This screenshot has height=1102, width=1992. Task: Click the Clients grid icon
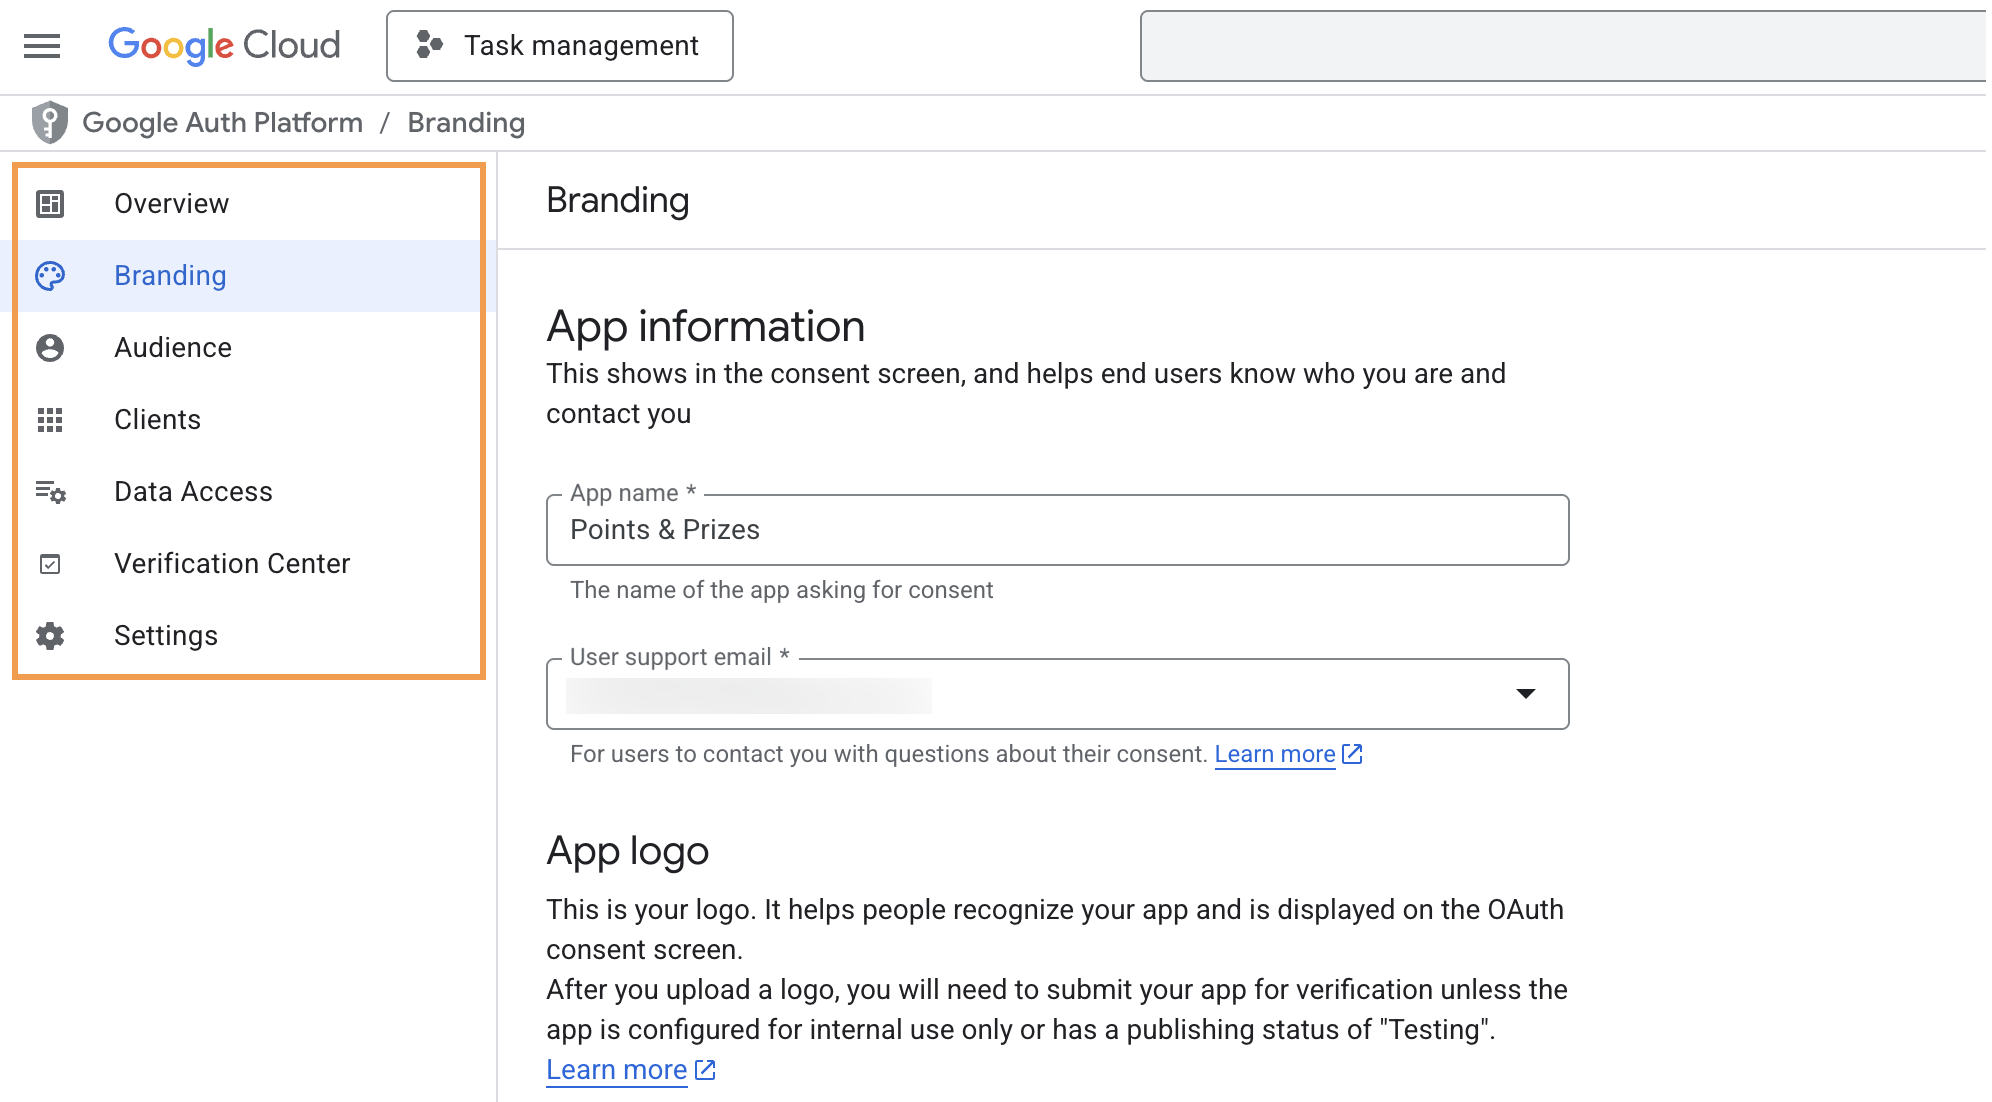(50, 419)
